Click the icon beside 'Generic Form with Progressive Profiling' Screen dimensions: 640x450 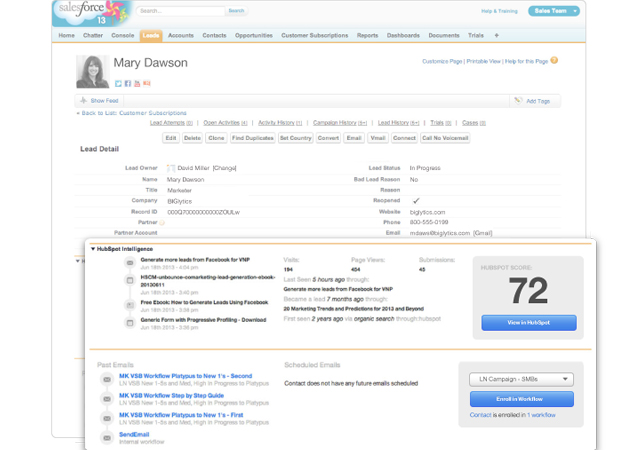pyautogui.click(x=130, y=323)
